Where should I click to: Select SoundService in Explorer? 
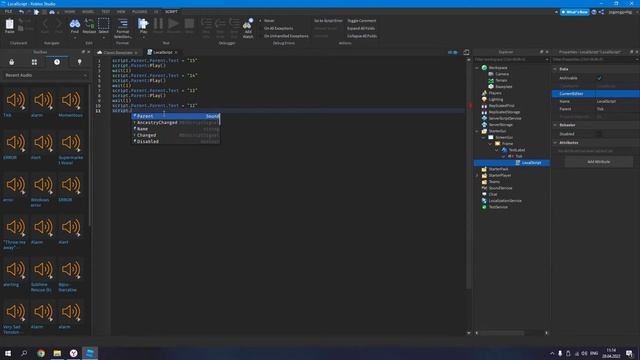click(x=500, y=188)
